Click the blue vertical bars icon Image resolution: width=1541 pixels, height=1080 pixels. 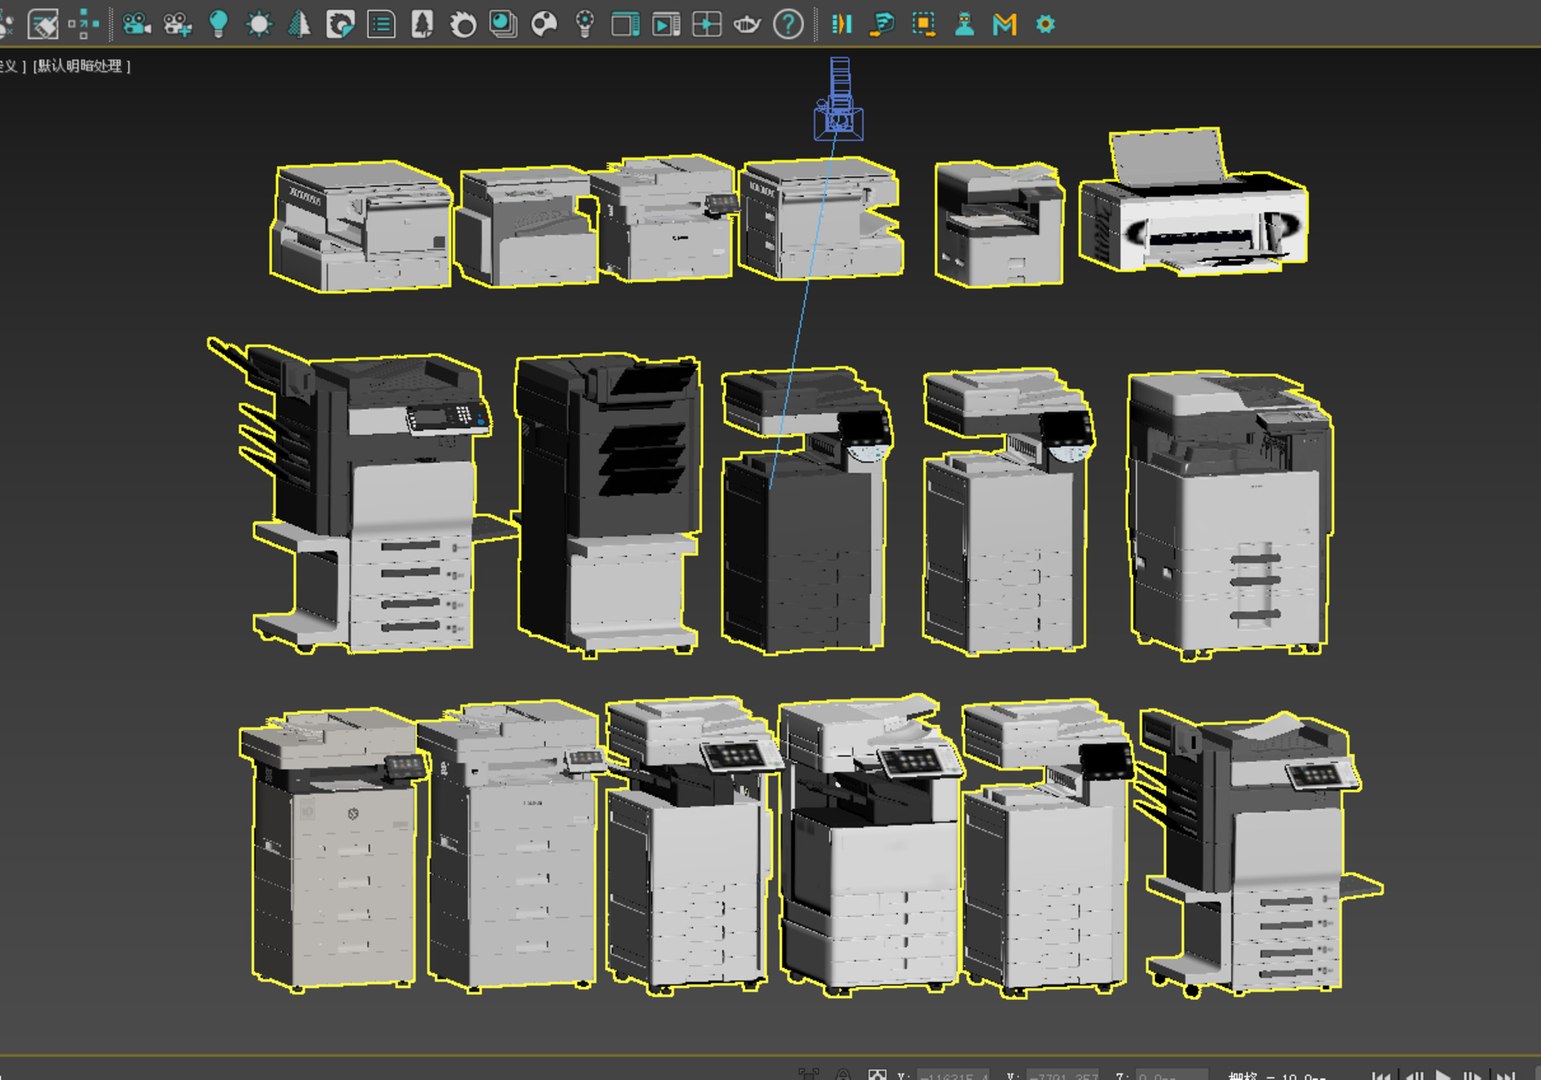842,24
